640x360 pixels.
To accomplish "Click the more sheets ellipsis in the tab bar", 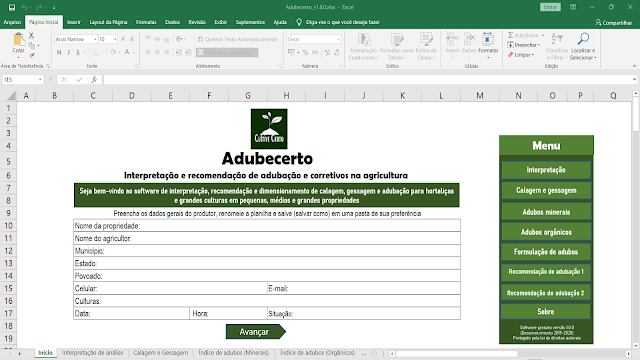I will point(364,353).
